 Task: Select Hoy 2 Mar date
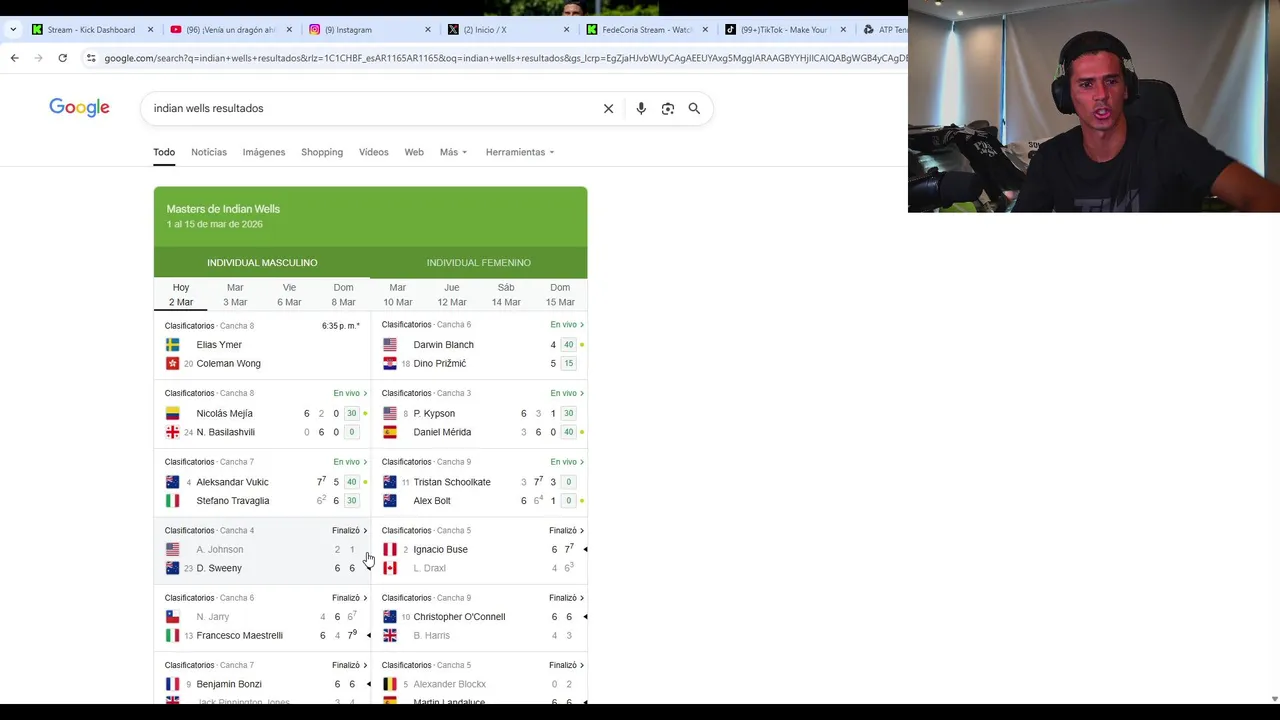point(181,295)
